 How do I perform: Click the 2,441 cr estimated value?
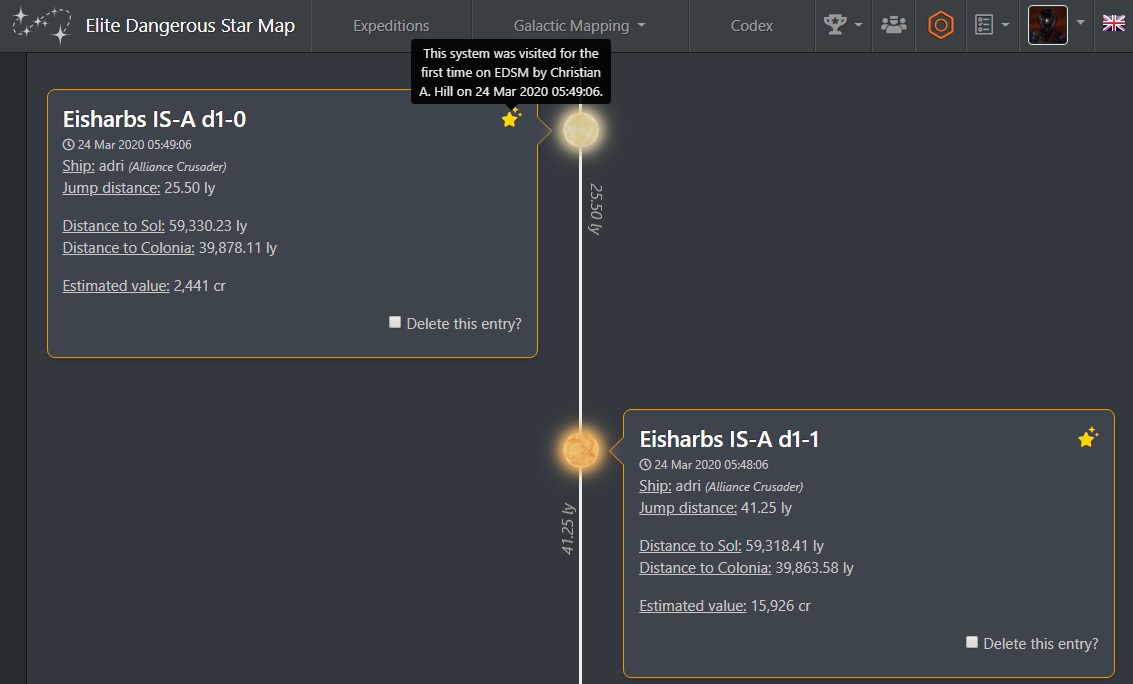199,286
